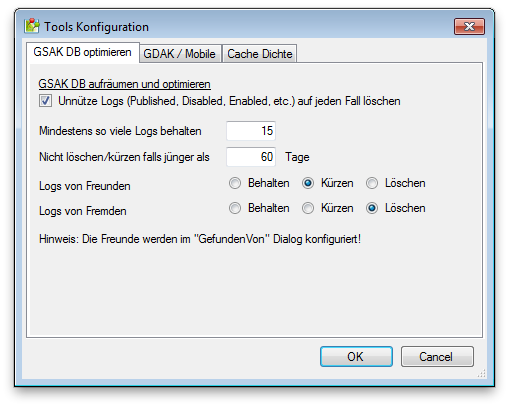Confirm settings with the OK button
This screenshot has width=509, height=407.
pos(356,357)
